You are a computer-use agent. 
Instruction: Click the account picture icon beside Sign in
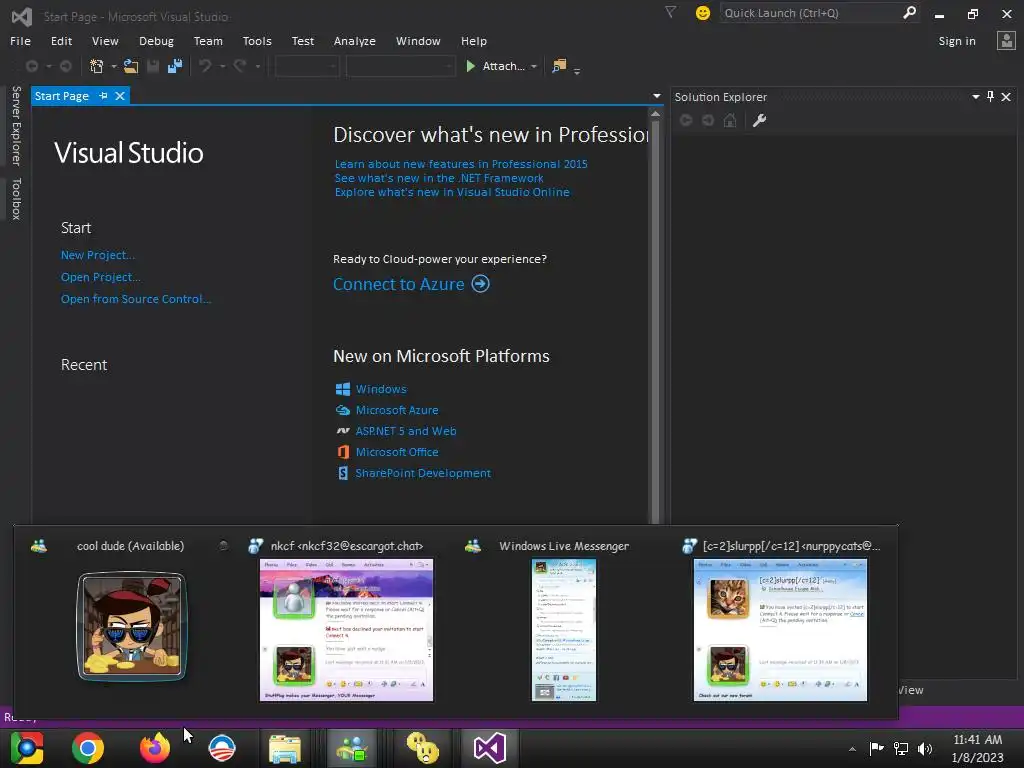click(x=1006, y=41)
